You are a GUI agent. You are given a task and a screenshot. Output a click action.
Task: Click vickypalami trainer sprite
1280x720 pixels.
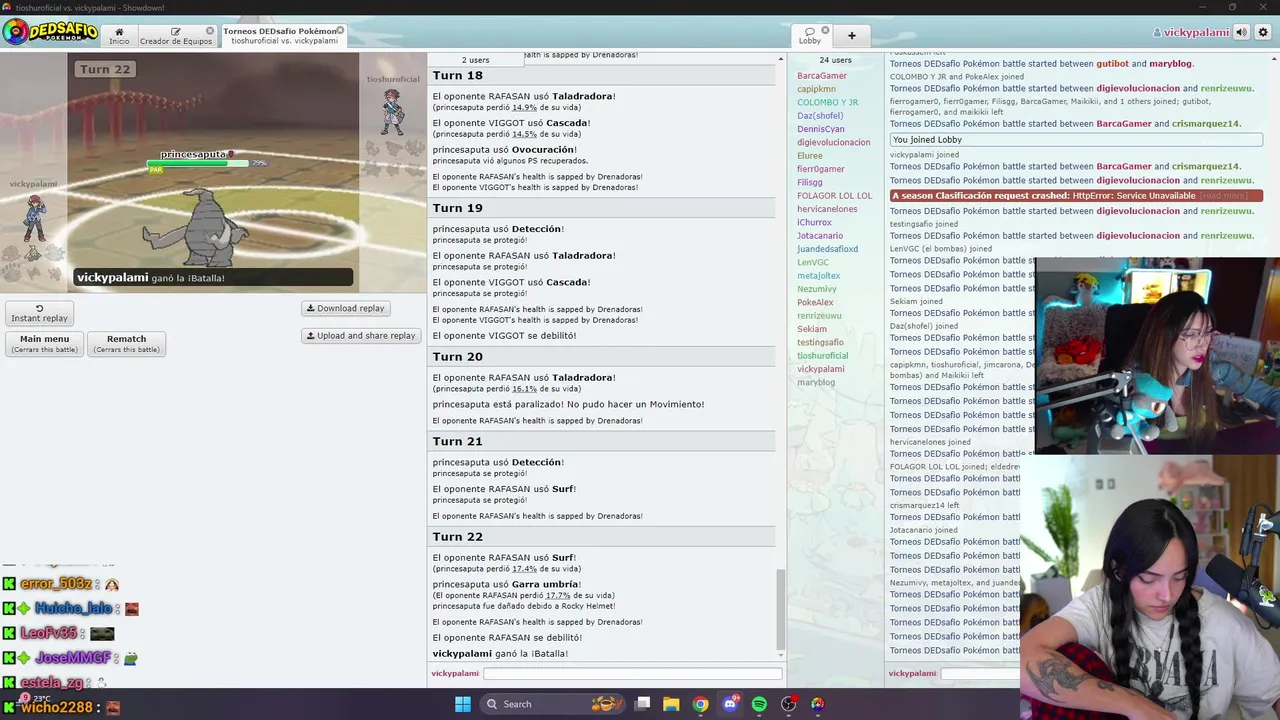[x=36, y=218]
